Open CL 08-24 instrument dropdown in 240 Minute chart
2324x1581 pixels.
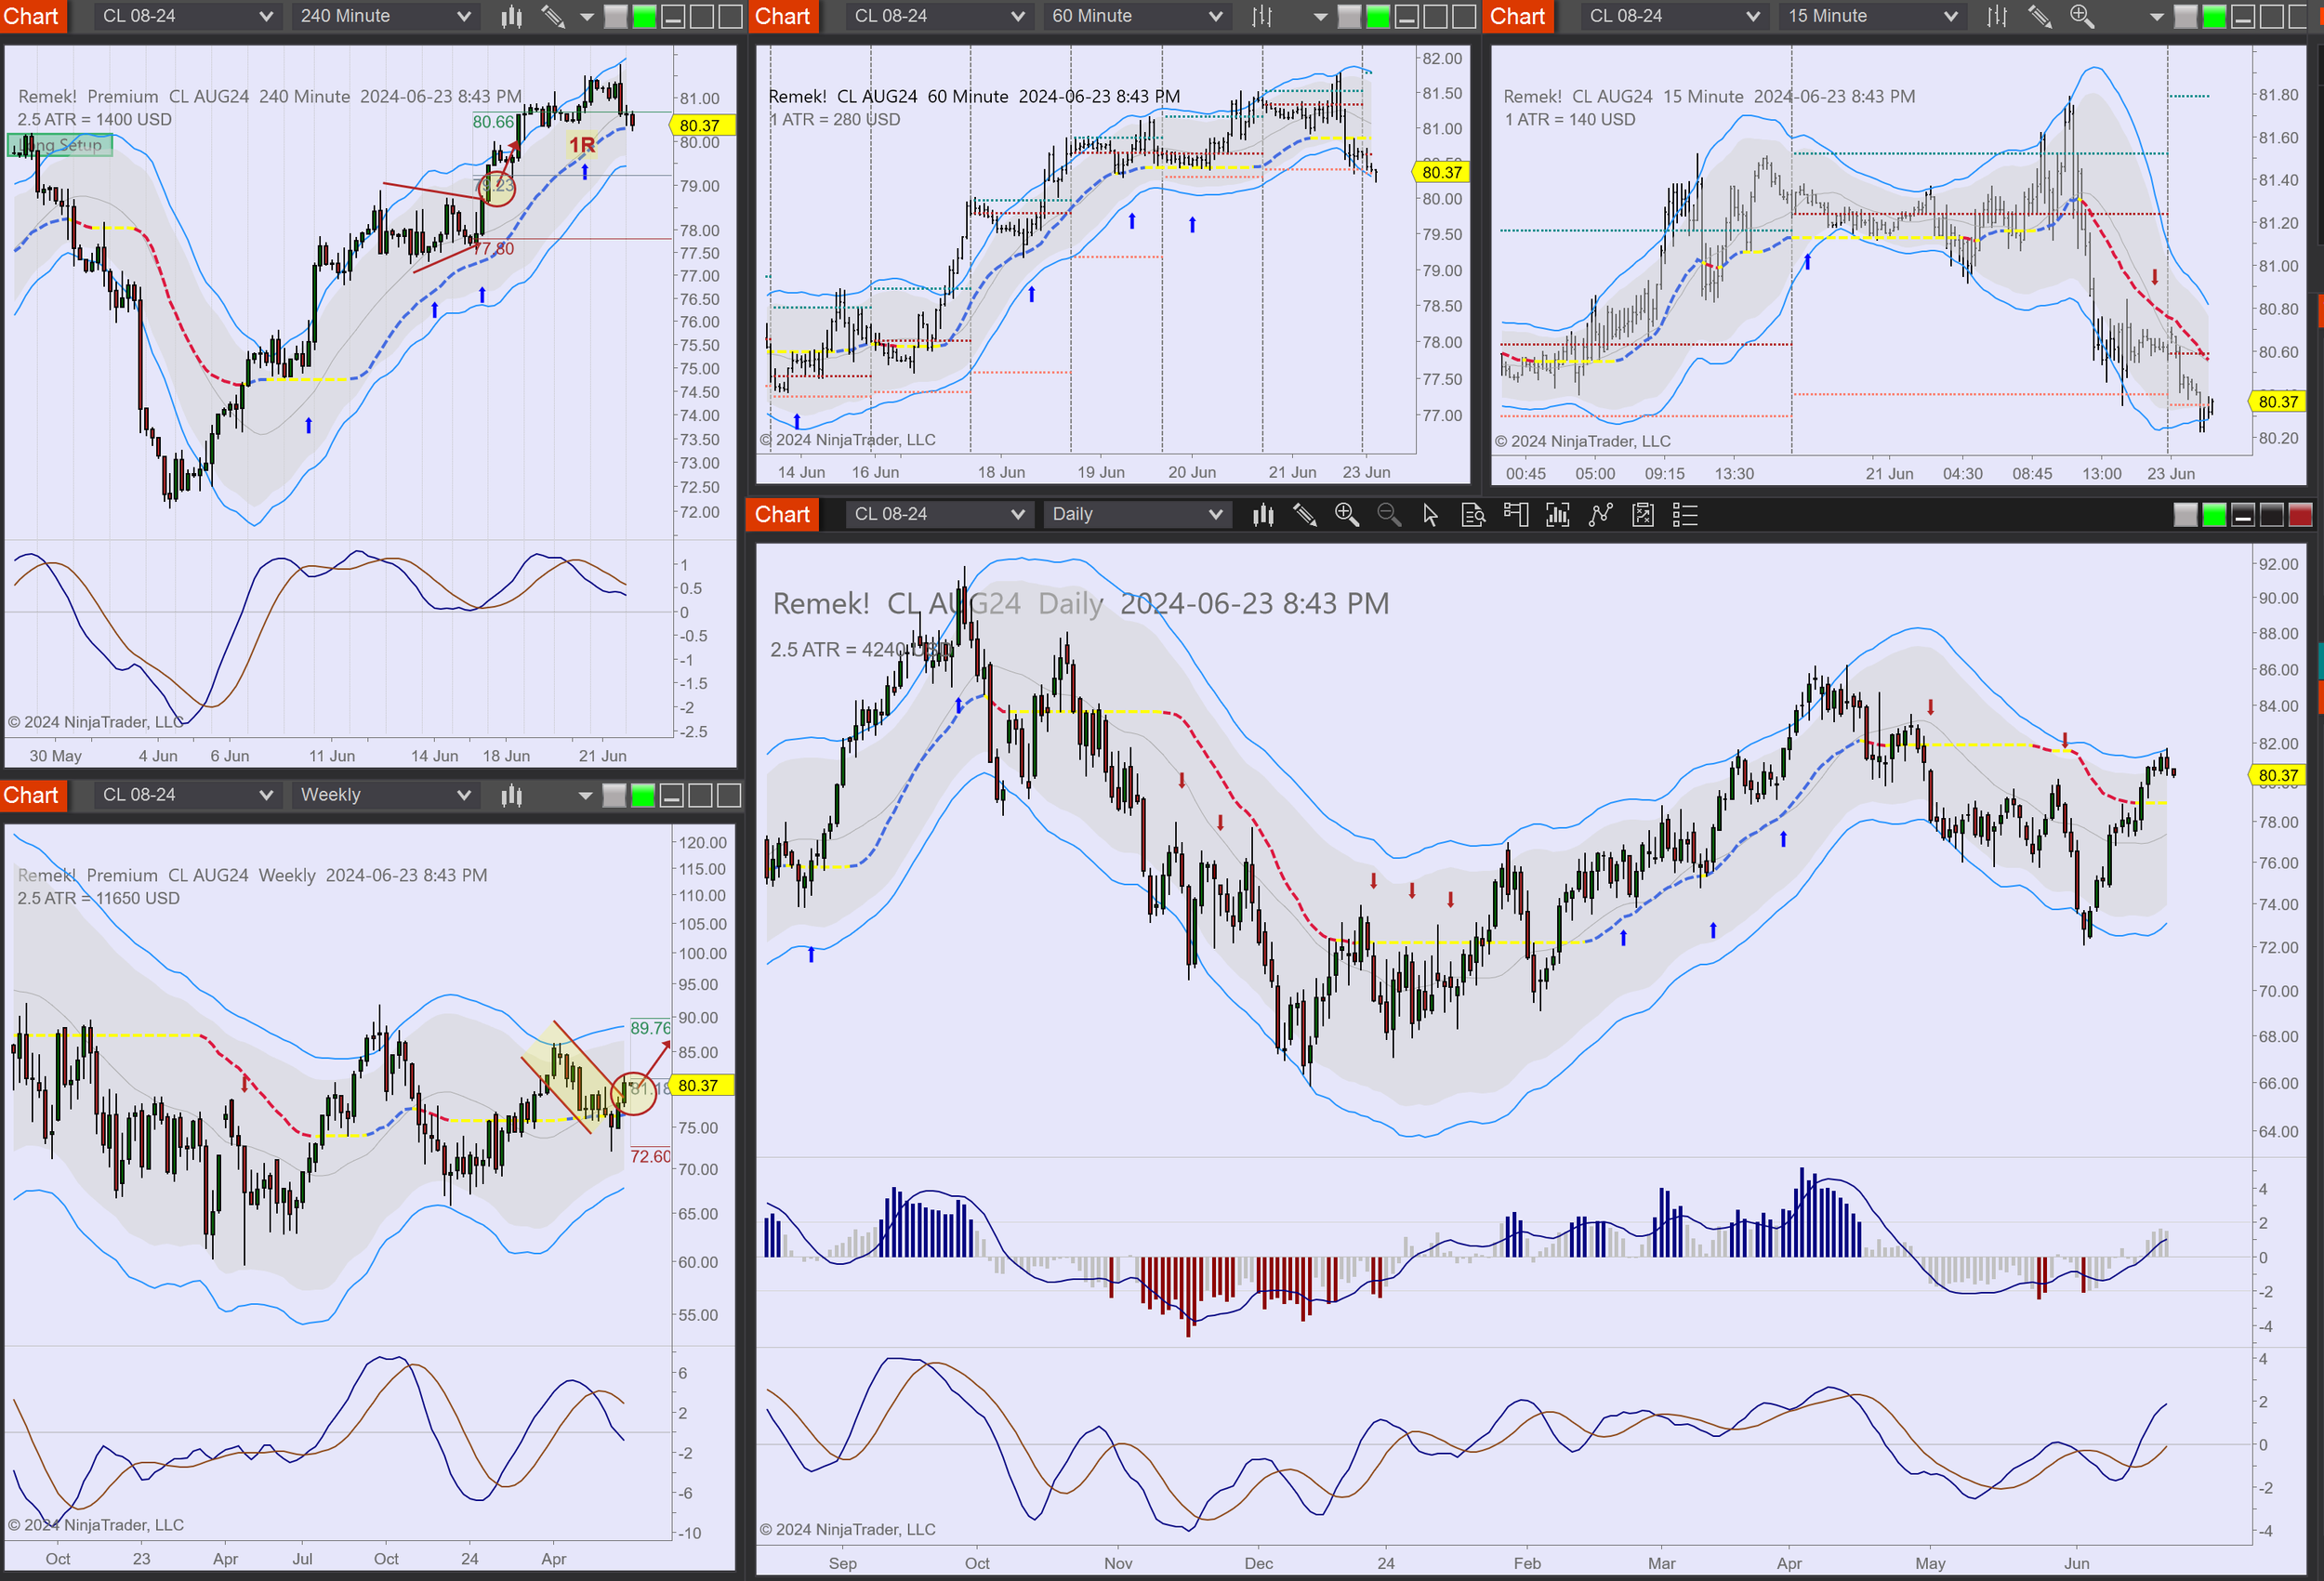click(187, 16)
